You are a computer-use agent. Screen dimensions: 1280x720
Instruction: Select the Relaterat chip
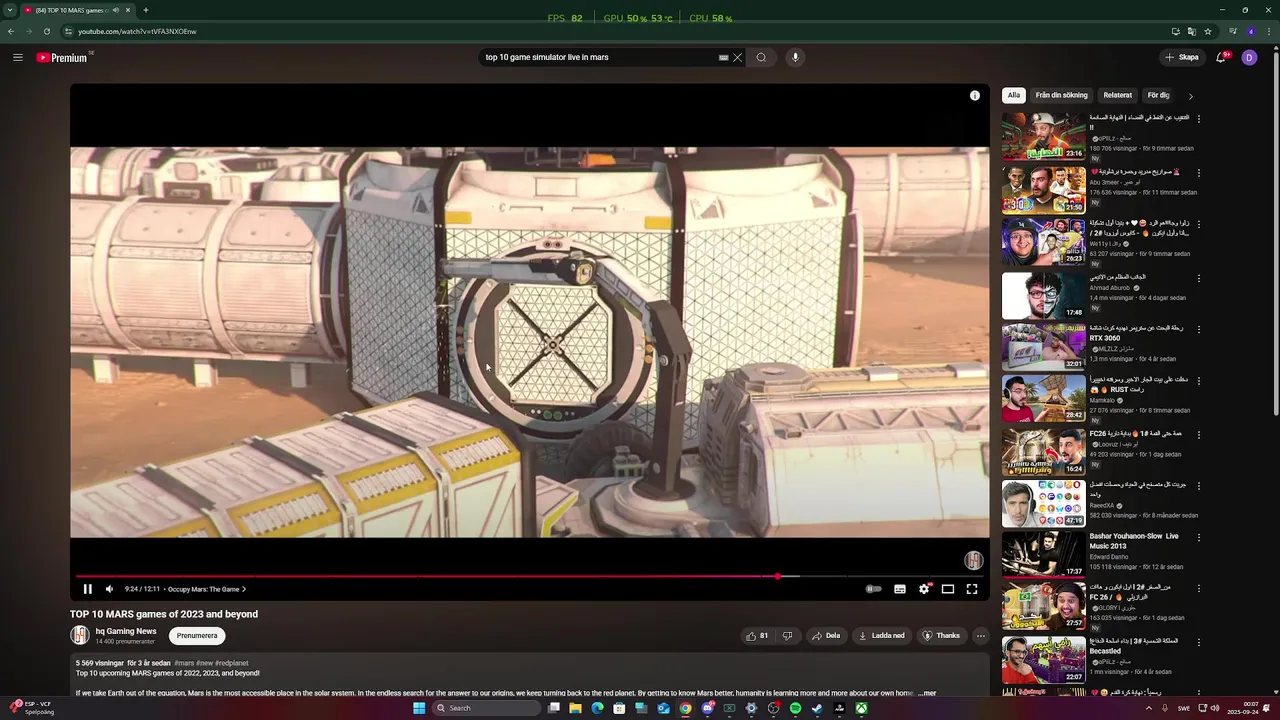point(1118,95)
